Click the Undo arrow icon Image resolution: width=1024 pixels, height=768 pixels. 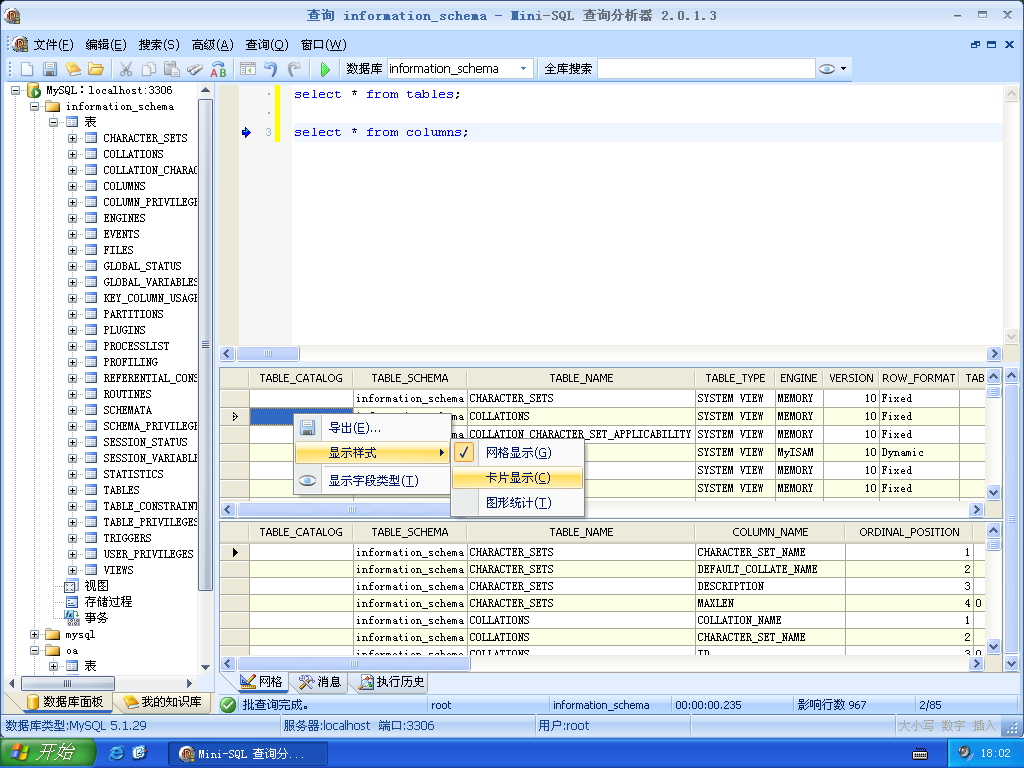[271, 69]
